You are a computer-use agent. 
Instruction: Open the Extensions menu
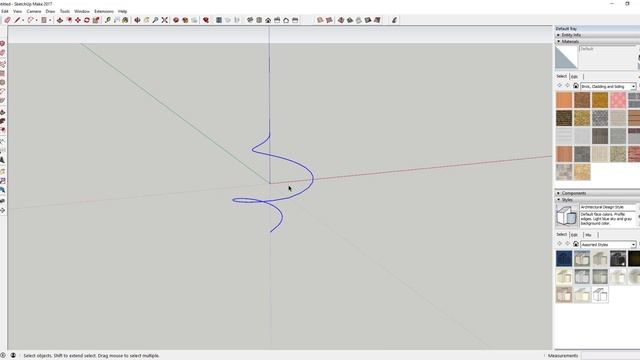point(104,11)
